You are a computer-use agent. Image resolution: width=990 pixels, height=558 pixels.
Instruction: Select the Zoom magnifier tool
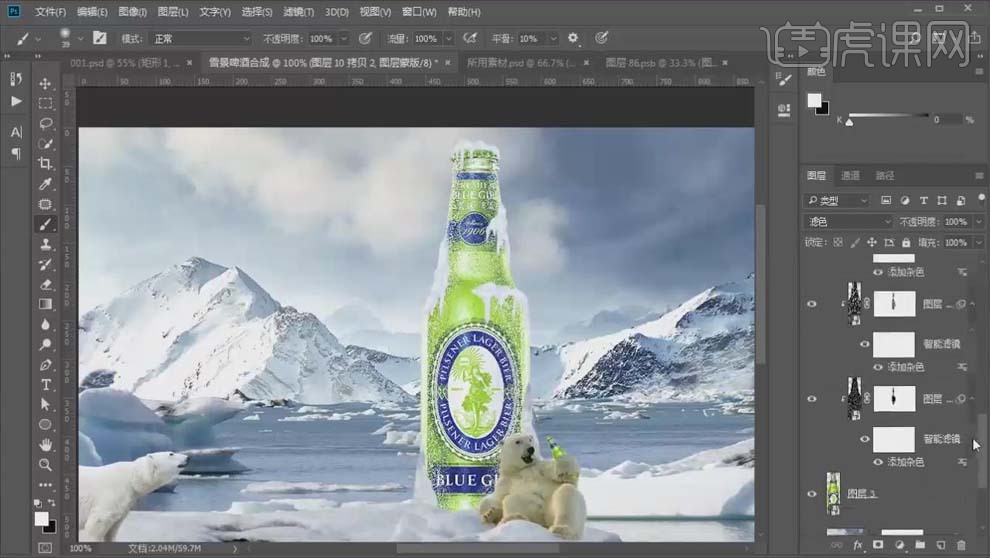tap(46, 465)
